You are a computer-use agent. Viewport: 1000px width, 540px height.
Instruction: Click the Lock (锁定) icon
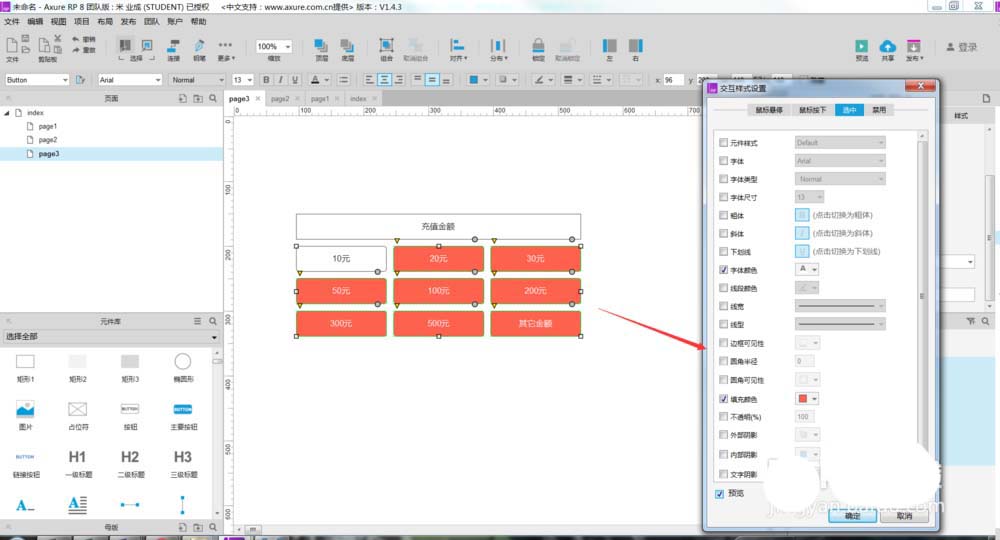[x=538, y=46]
